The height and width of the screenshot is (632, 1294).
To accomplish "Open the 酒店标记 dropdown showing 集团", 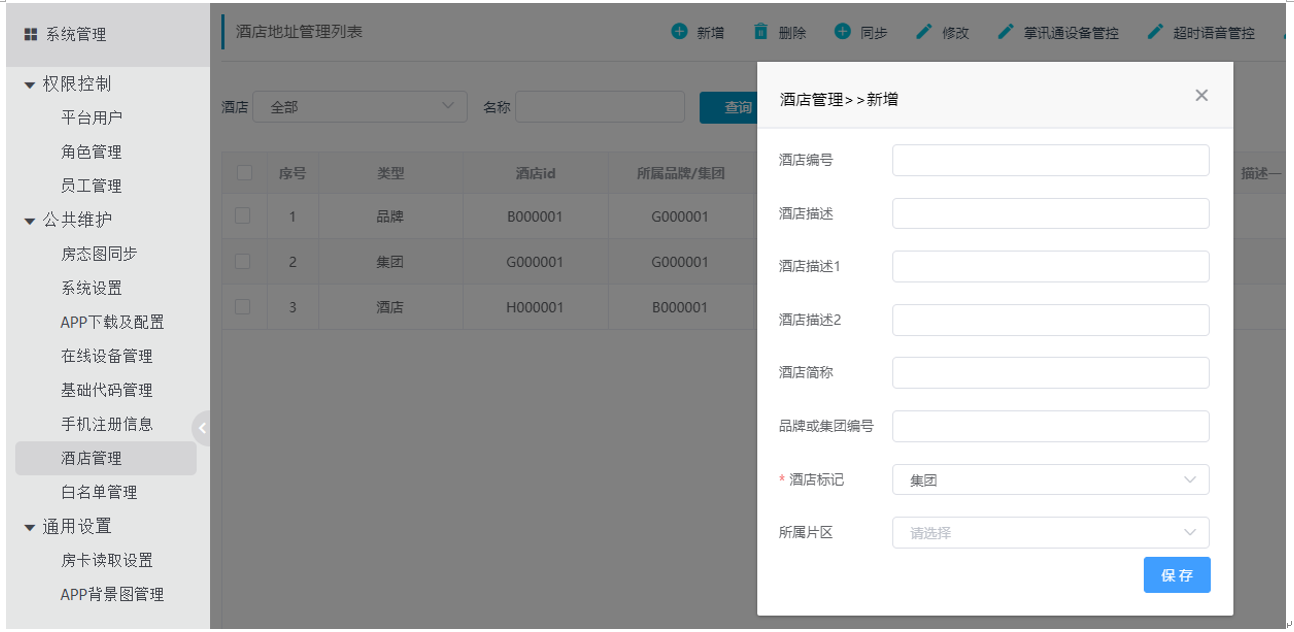I will pos(1050,480).
